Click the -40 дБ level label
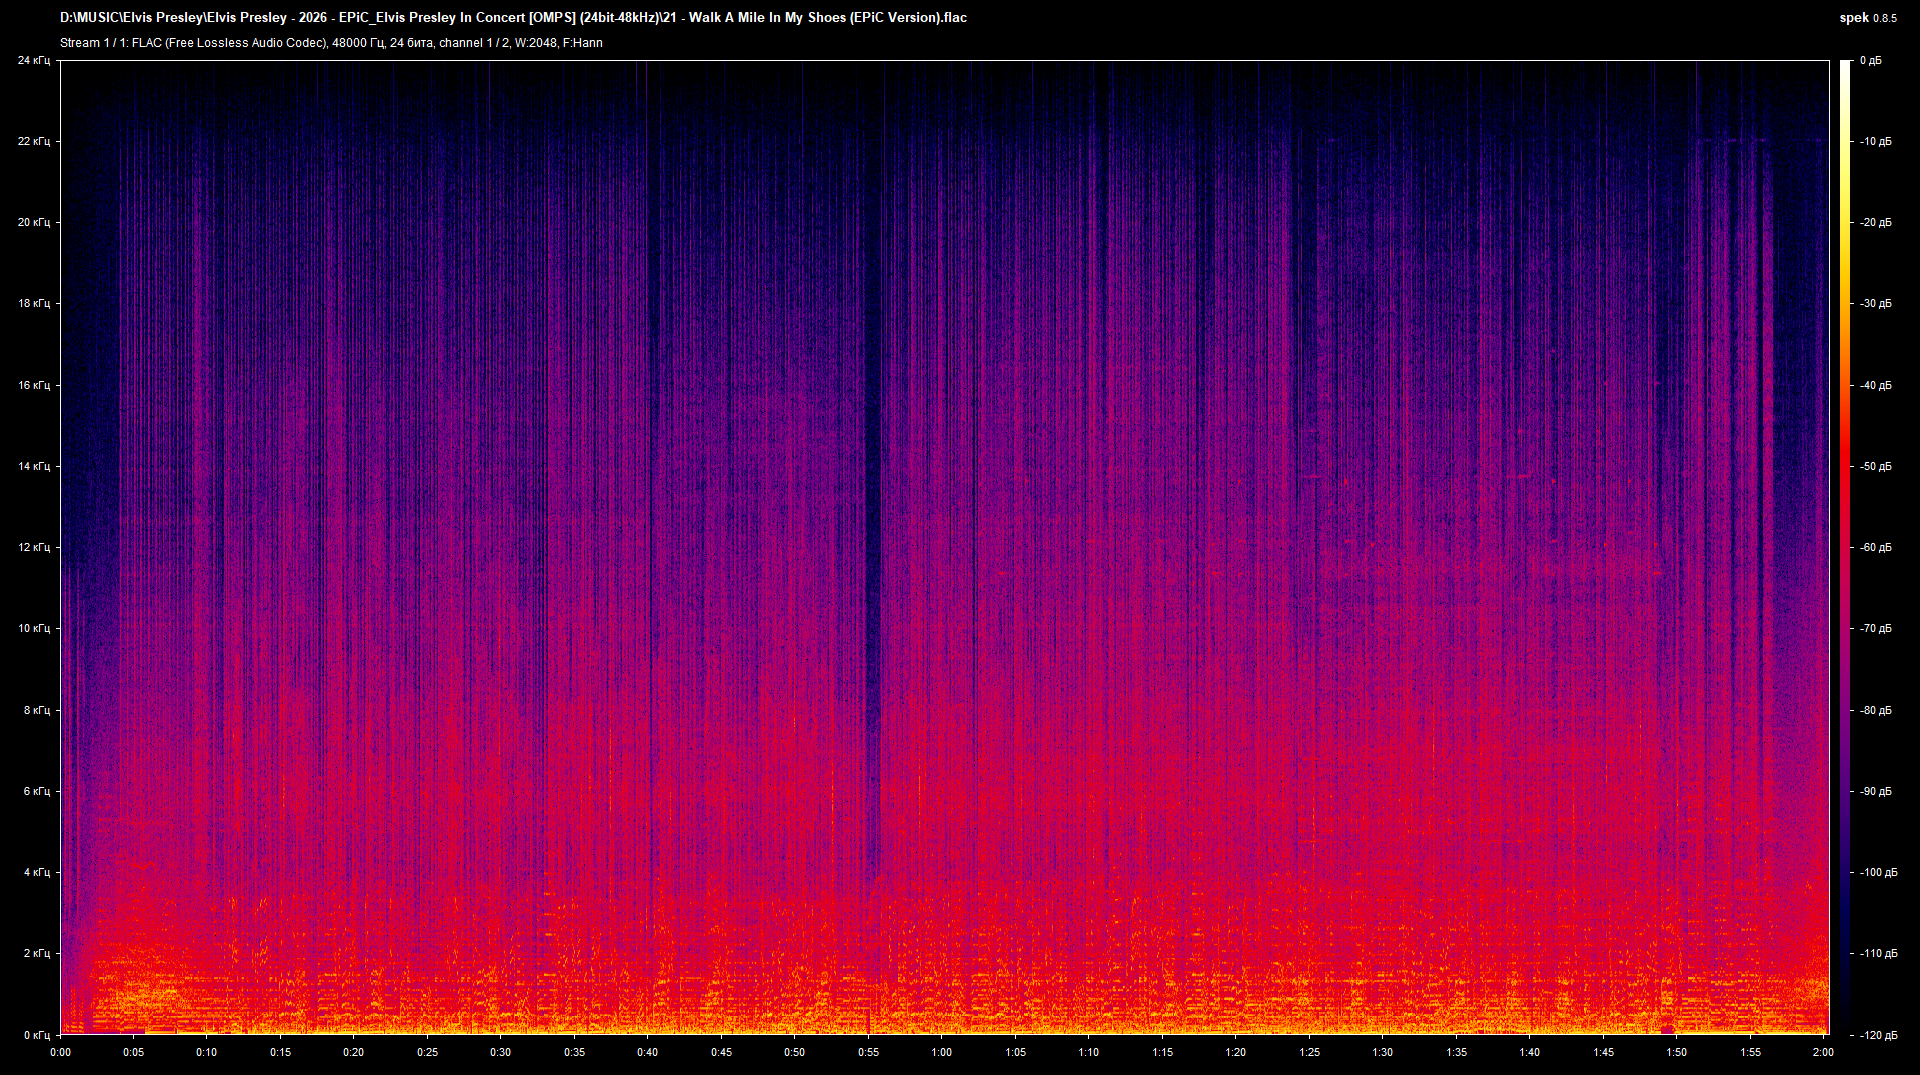This screenshot has height=1075, width=1920. tap(1876, 385)
